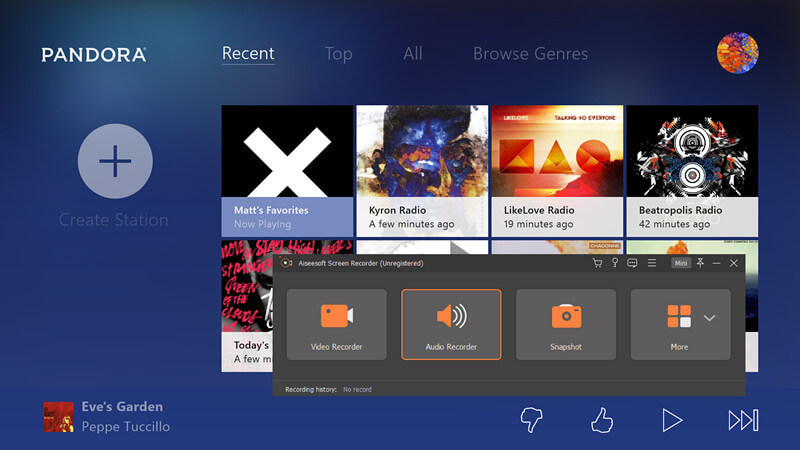Open LikeLove Radio station

[x=557, y=171]
